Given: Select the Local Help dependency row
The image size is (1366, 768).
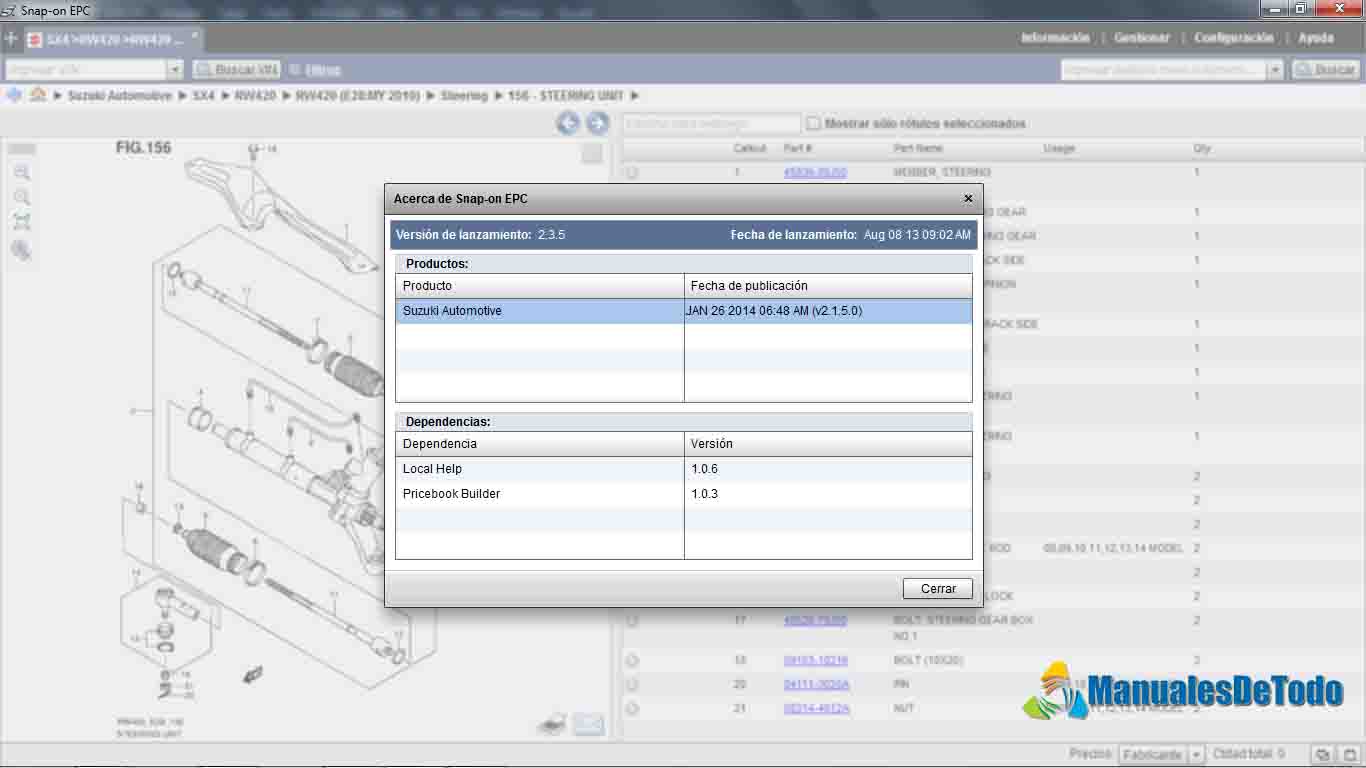Looking at the screenshot, I should (684, 469).
